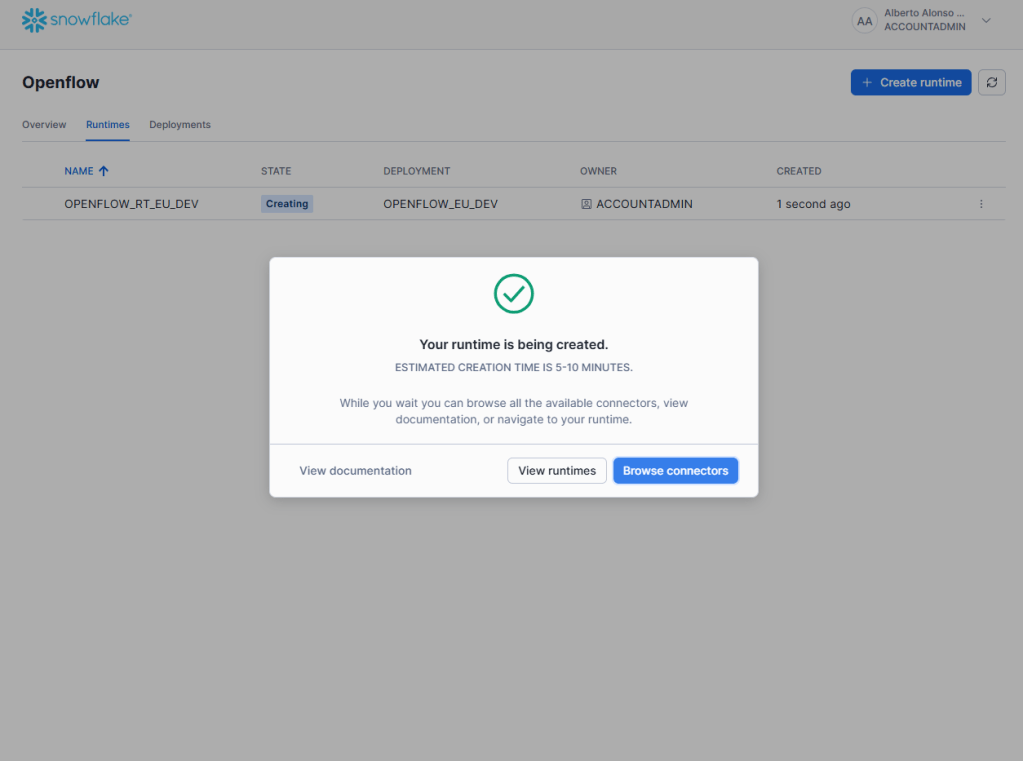This screenshot has height=761, width=1023.
Task: Click the ascending sort arrow beside NAME
Action: [104, 171]
